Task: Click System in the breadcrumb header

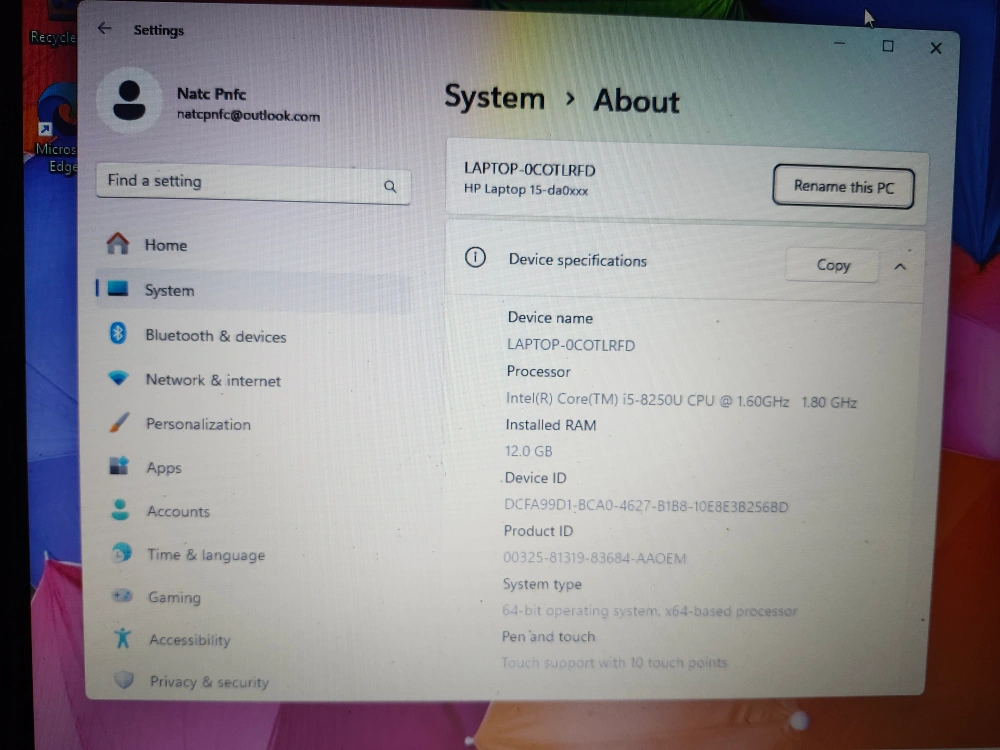Action: (x=494, y=98)
